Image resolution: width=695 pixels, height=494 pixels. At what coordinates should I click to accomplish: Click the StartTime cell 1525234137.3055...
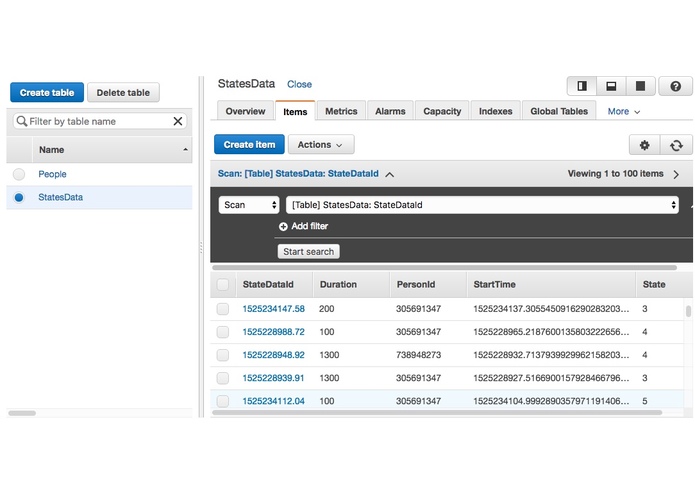click(x=551, y=309)
